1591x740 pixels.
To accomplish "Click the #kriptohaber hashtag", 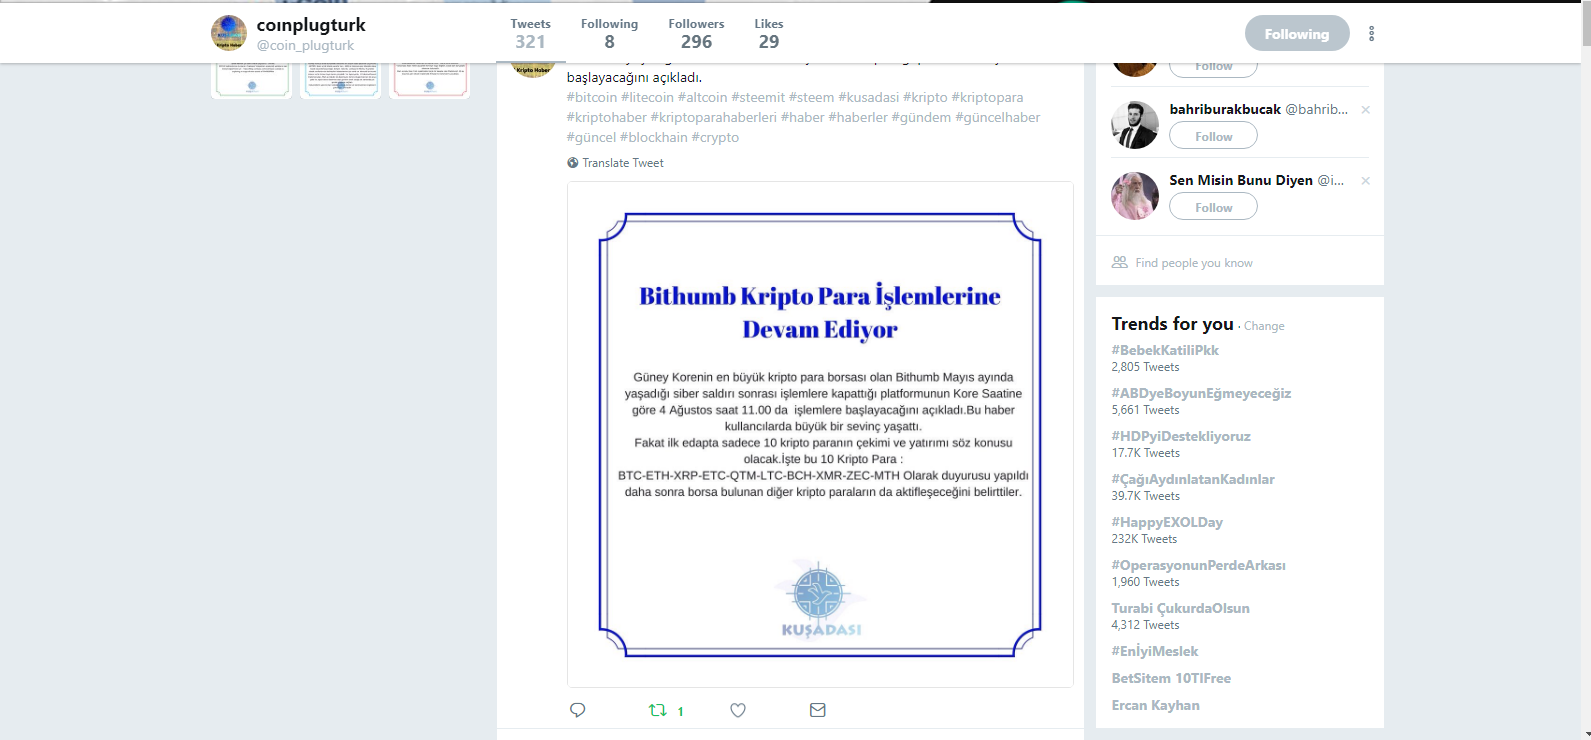I will pos(607,117).
